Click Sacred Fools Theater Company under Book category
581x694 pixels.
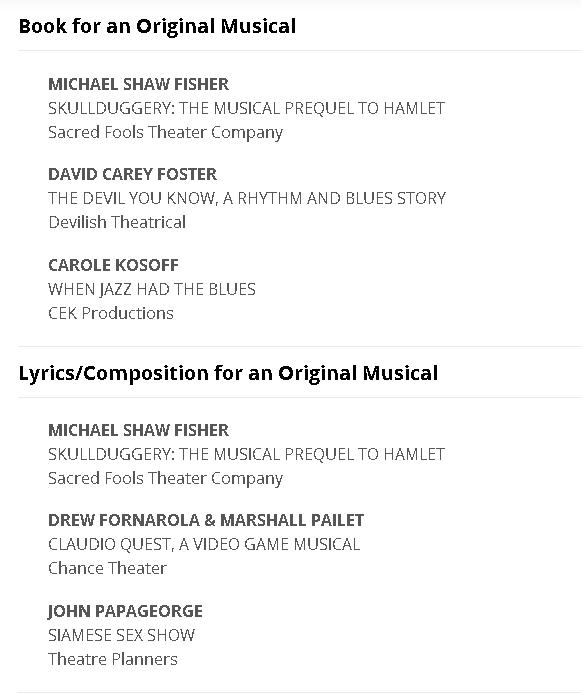click(x=165, y=132)
